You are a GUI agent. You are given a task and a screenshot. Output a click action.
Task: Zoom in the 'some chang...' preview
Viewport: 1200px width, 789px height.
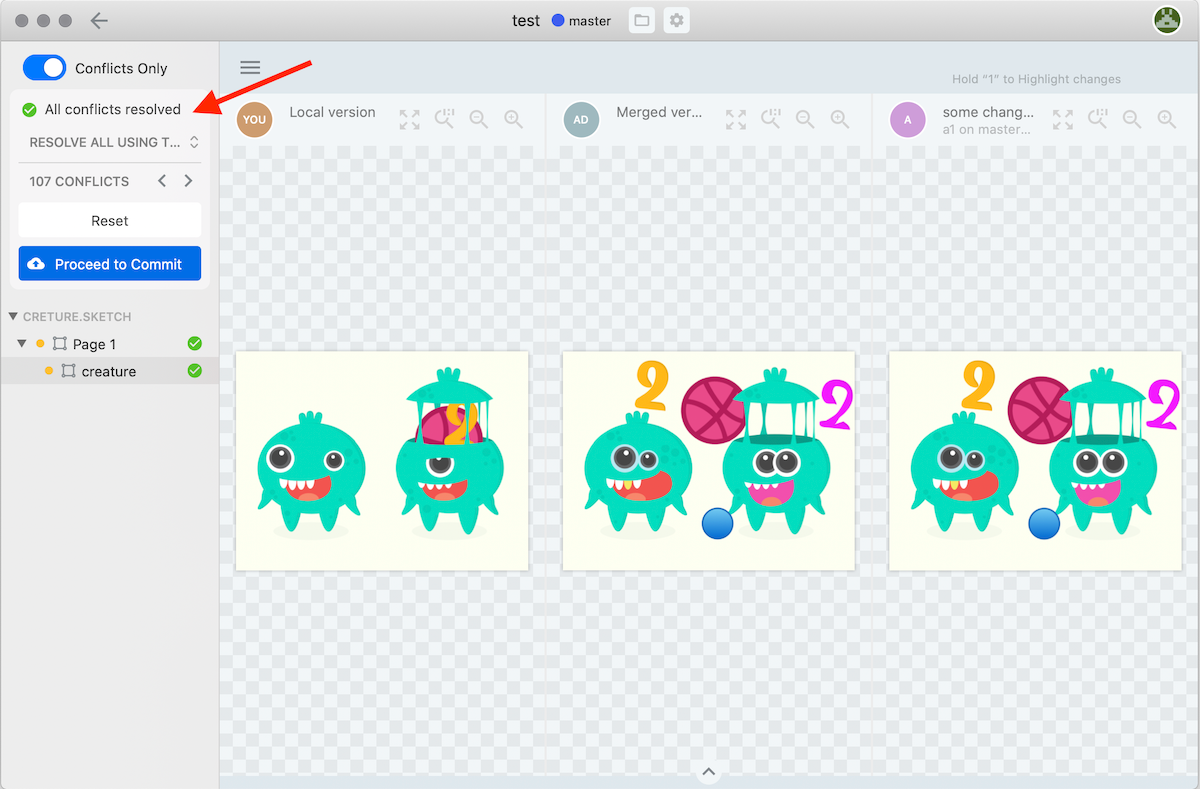pyautogui.click(x=1166, y=120)
